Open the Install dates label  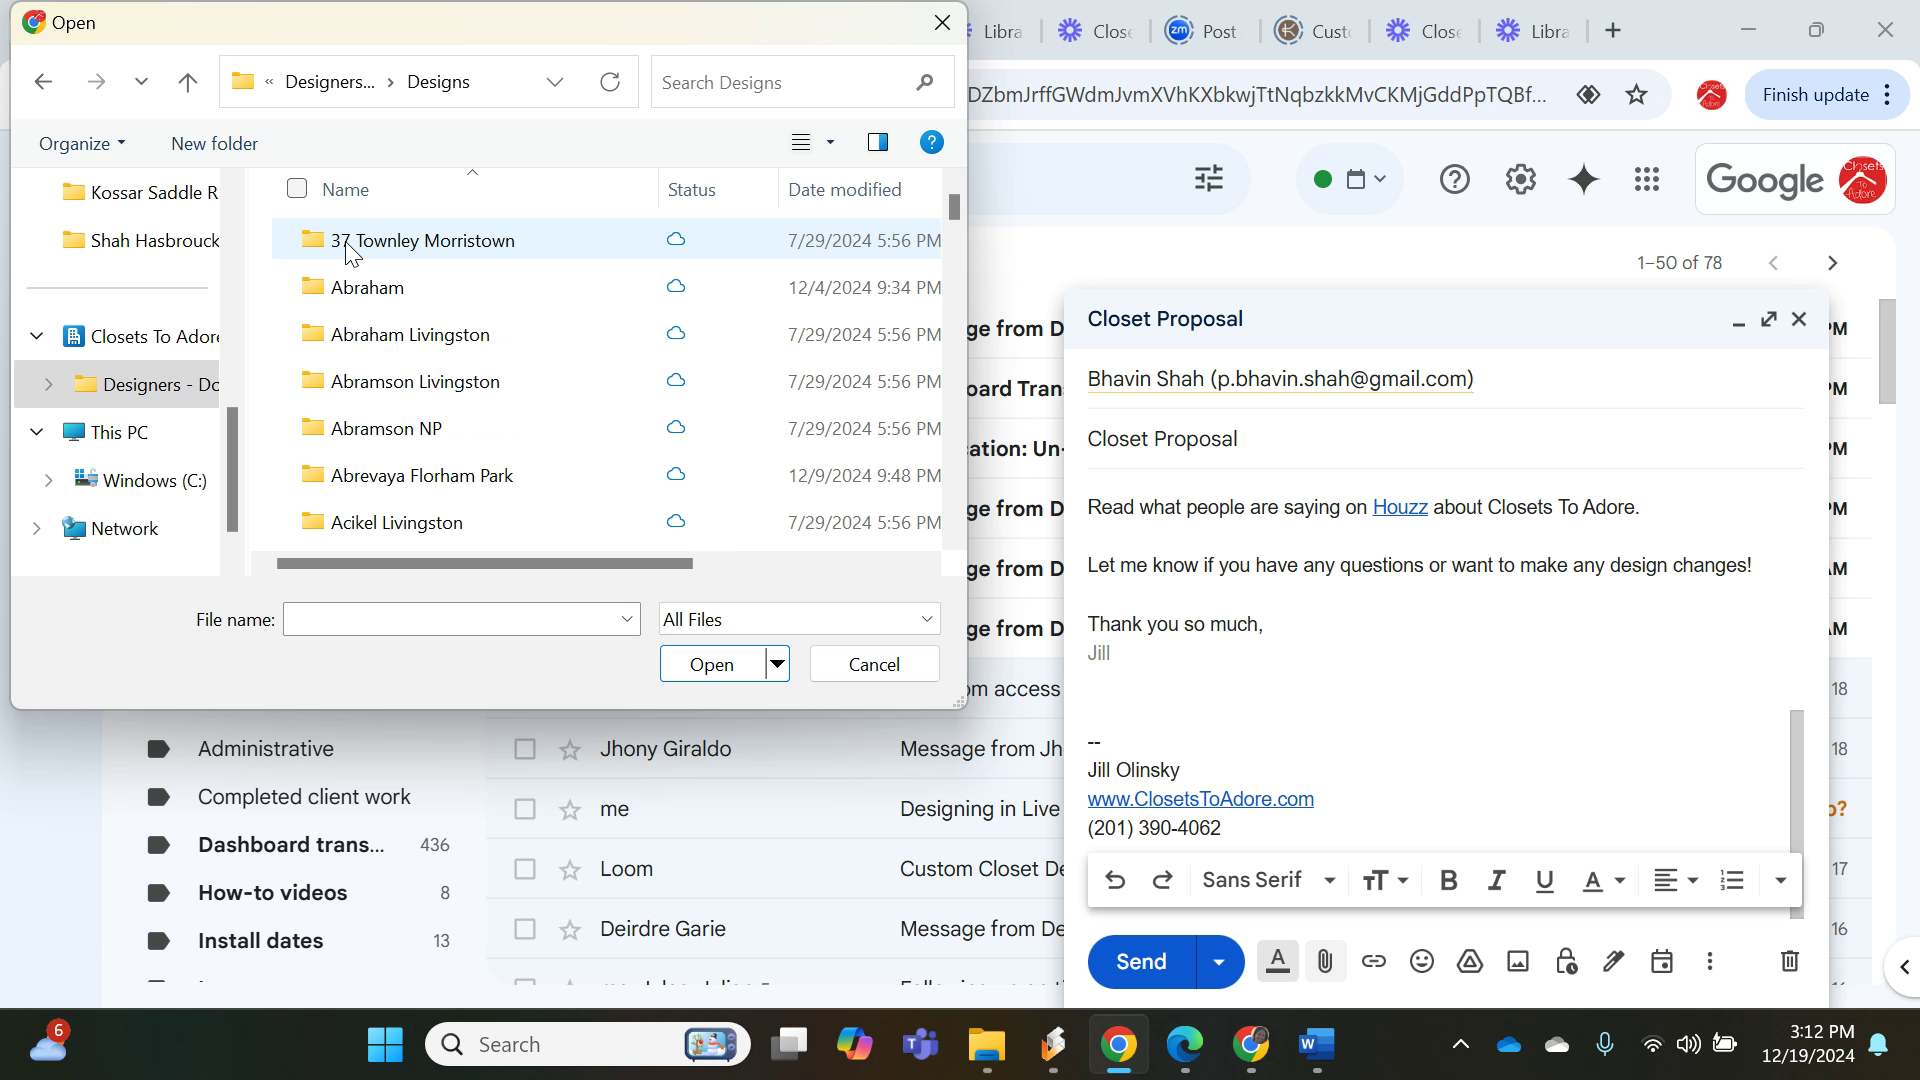[x=260, y=941]
